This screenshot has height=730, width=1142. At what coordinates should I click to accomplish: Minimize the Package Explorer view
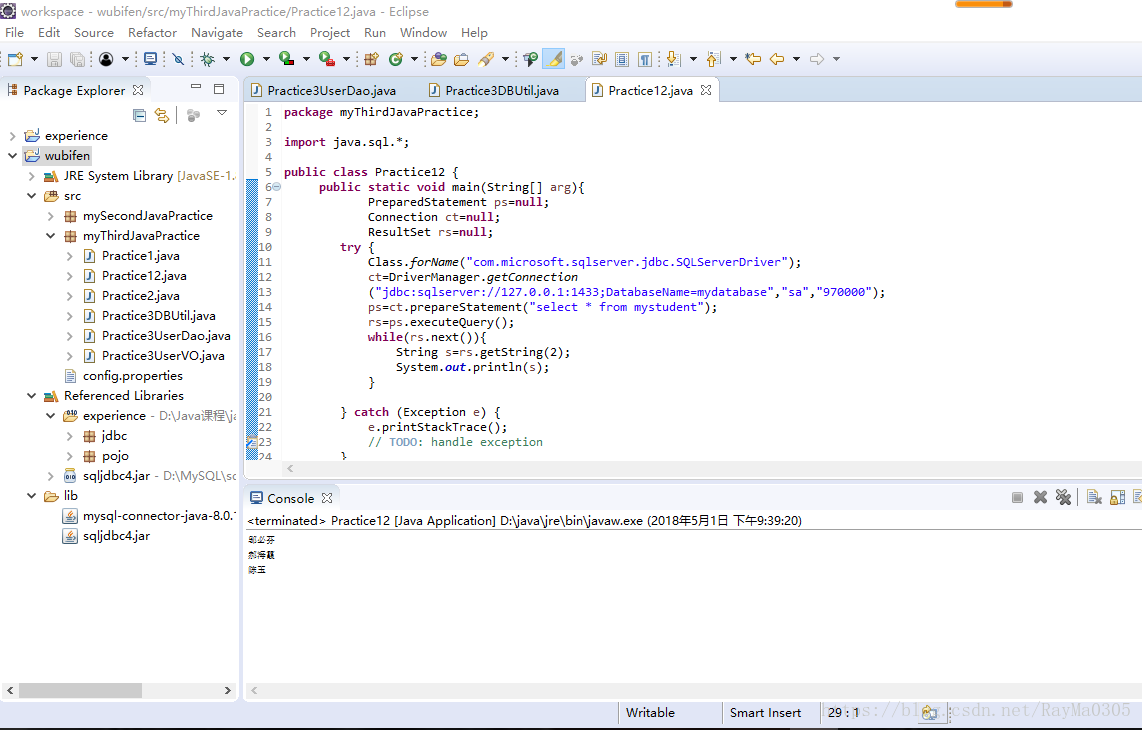click(x=195, y=87)
